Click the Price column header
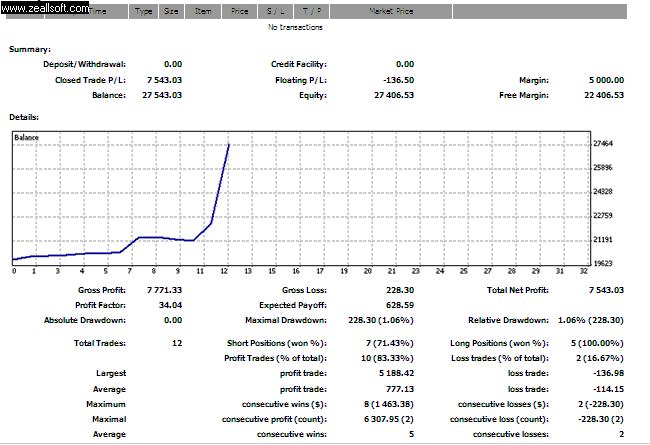The width and height of the screenshot is (650, 445). (240, 12)
